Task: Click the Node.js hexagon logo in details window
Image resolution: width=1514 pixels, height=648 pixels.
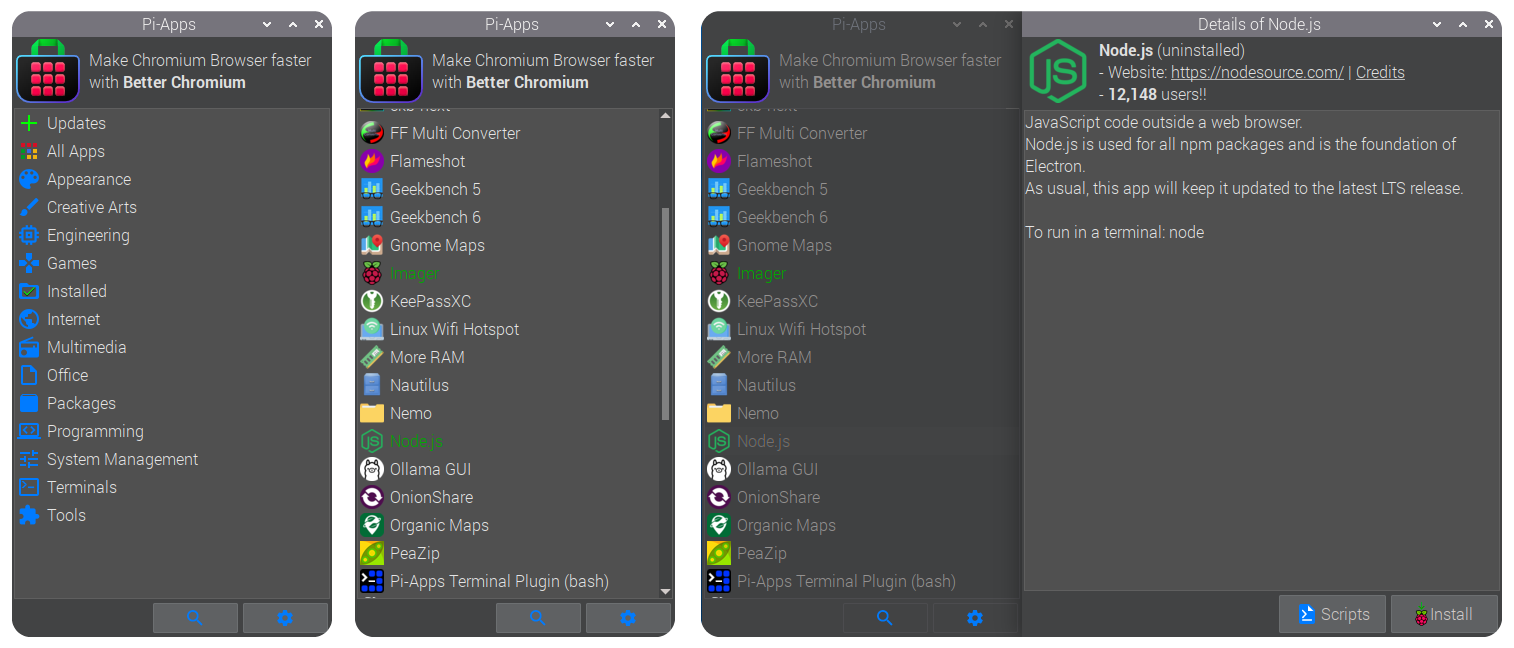Action: pyautogui.click(x=1058, y=72)
